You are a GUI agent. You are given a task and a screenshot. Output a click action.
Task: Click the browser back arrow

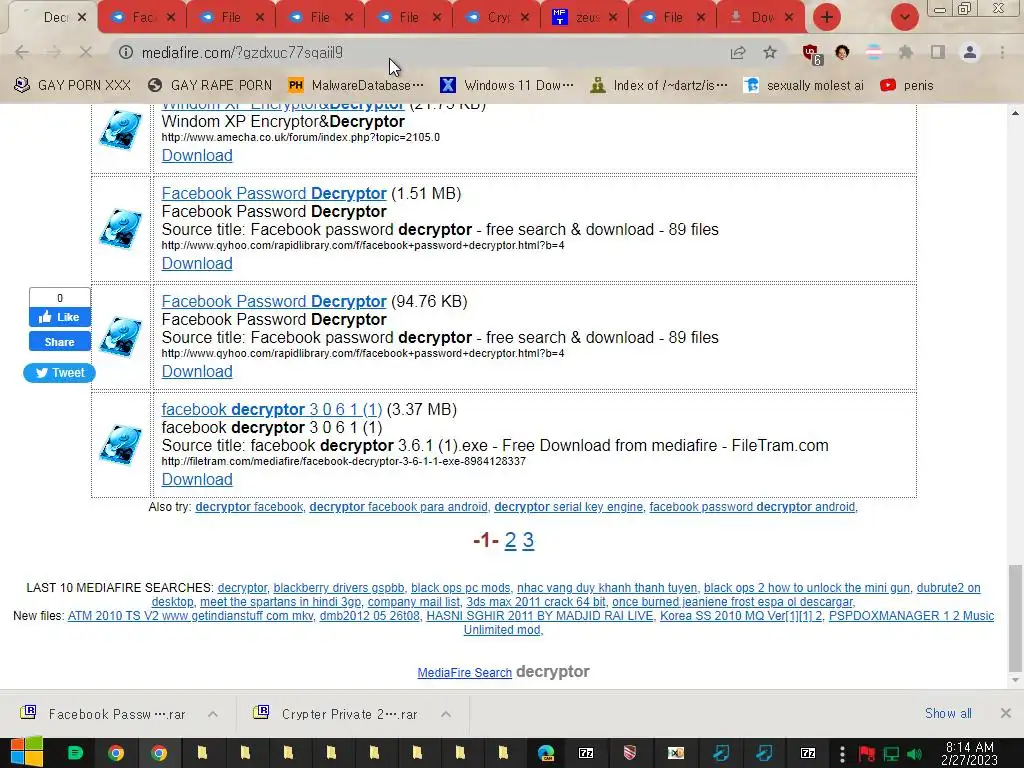22,52
